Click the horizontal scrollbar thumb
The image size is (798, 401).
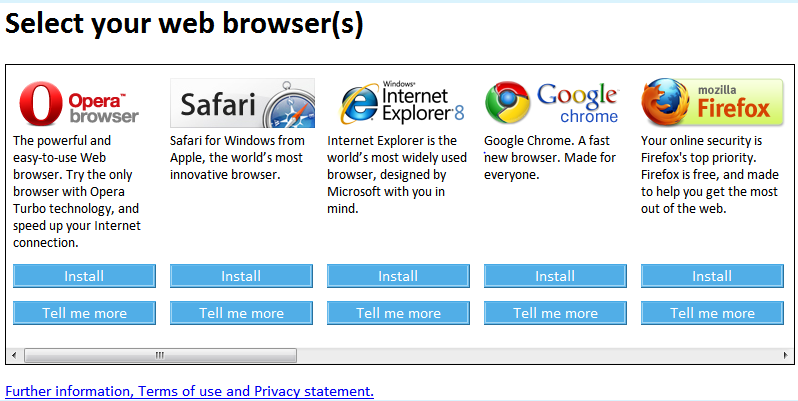(160, 355)
